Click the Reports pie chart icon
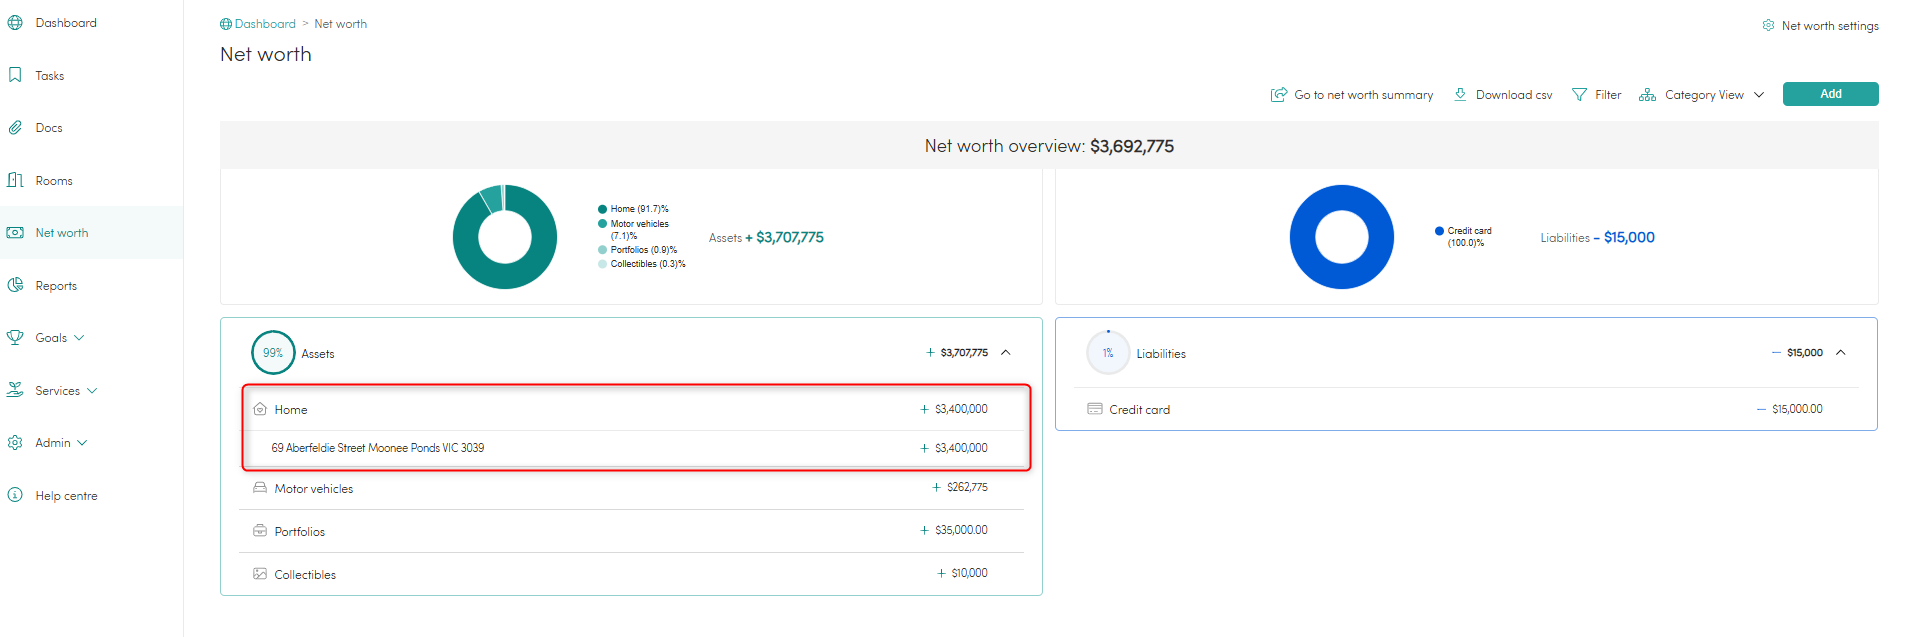 point(15,285)
